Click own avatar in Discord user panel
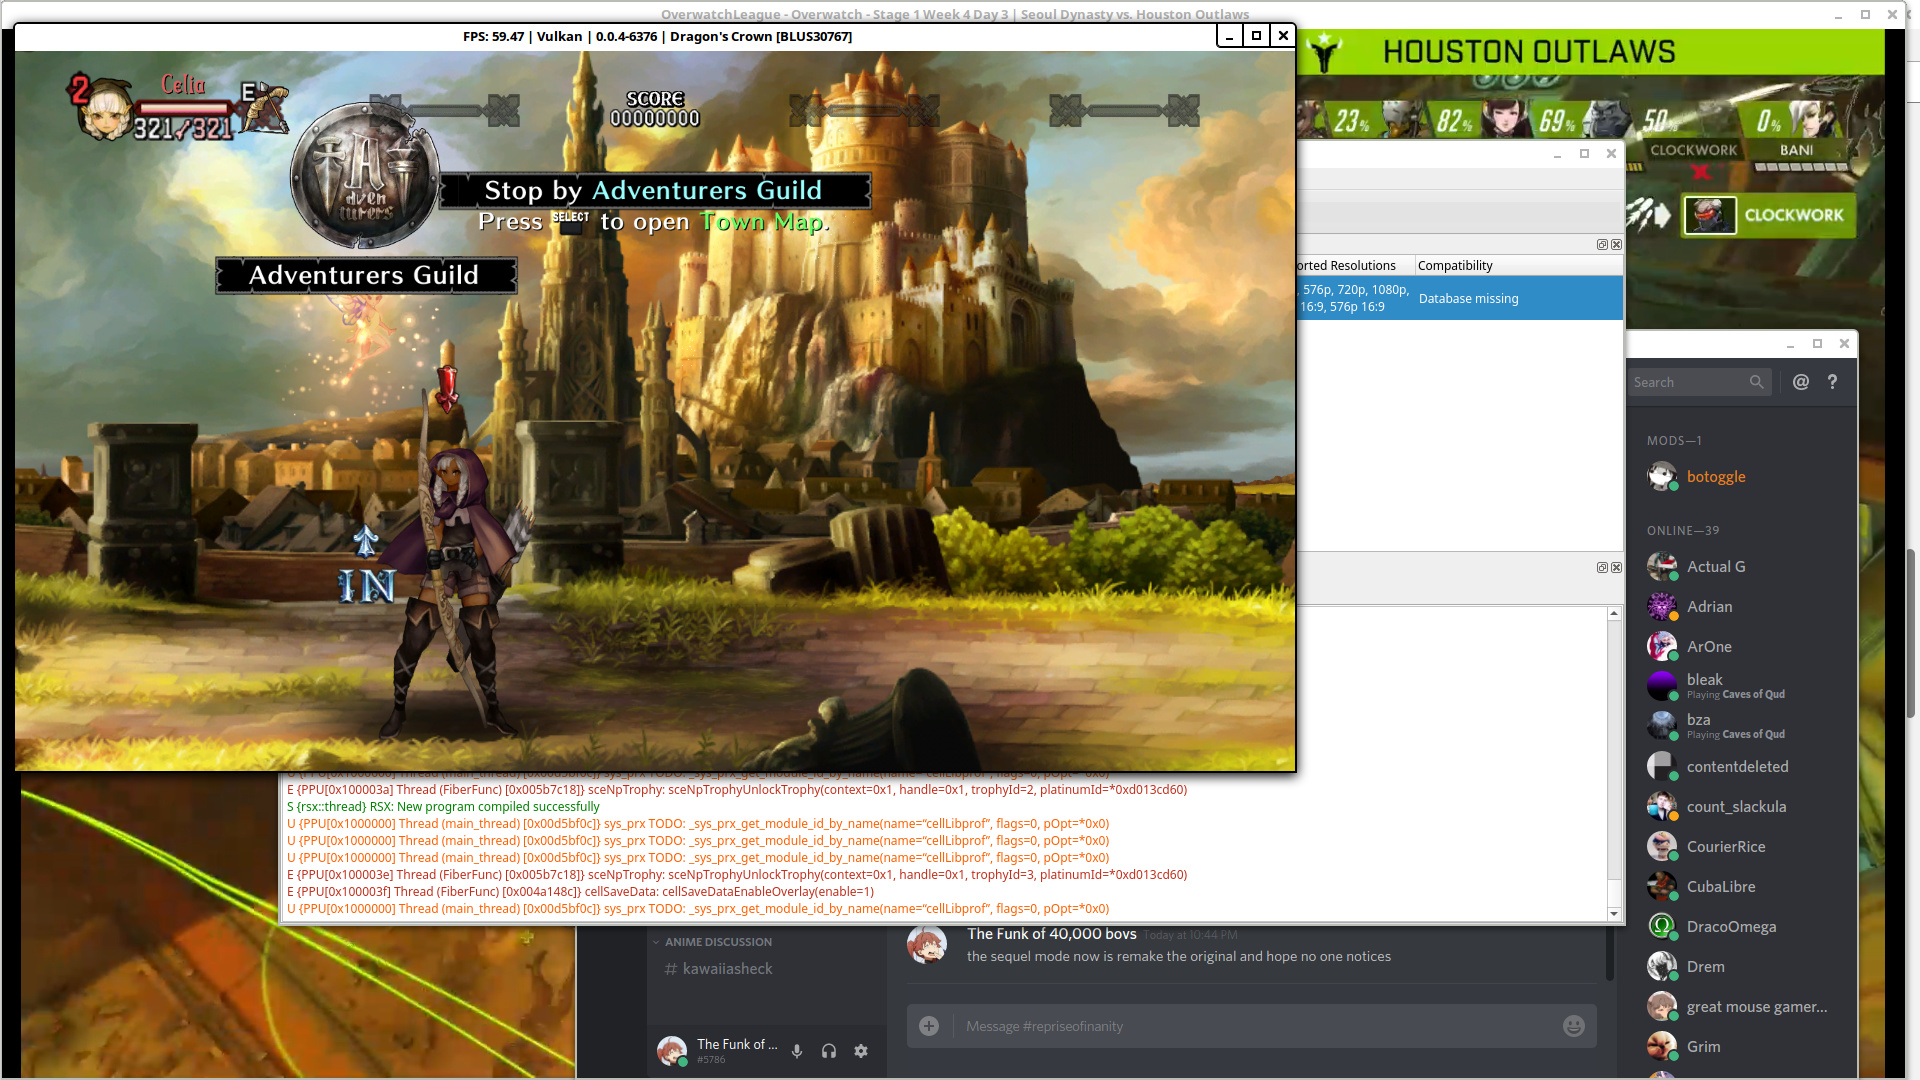The height and width of the screenshot is (1080, 1920). pyautogui.click(x=671, y=1050)
